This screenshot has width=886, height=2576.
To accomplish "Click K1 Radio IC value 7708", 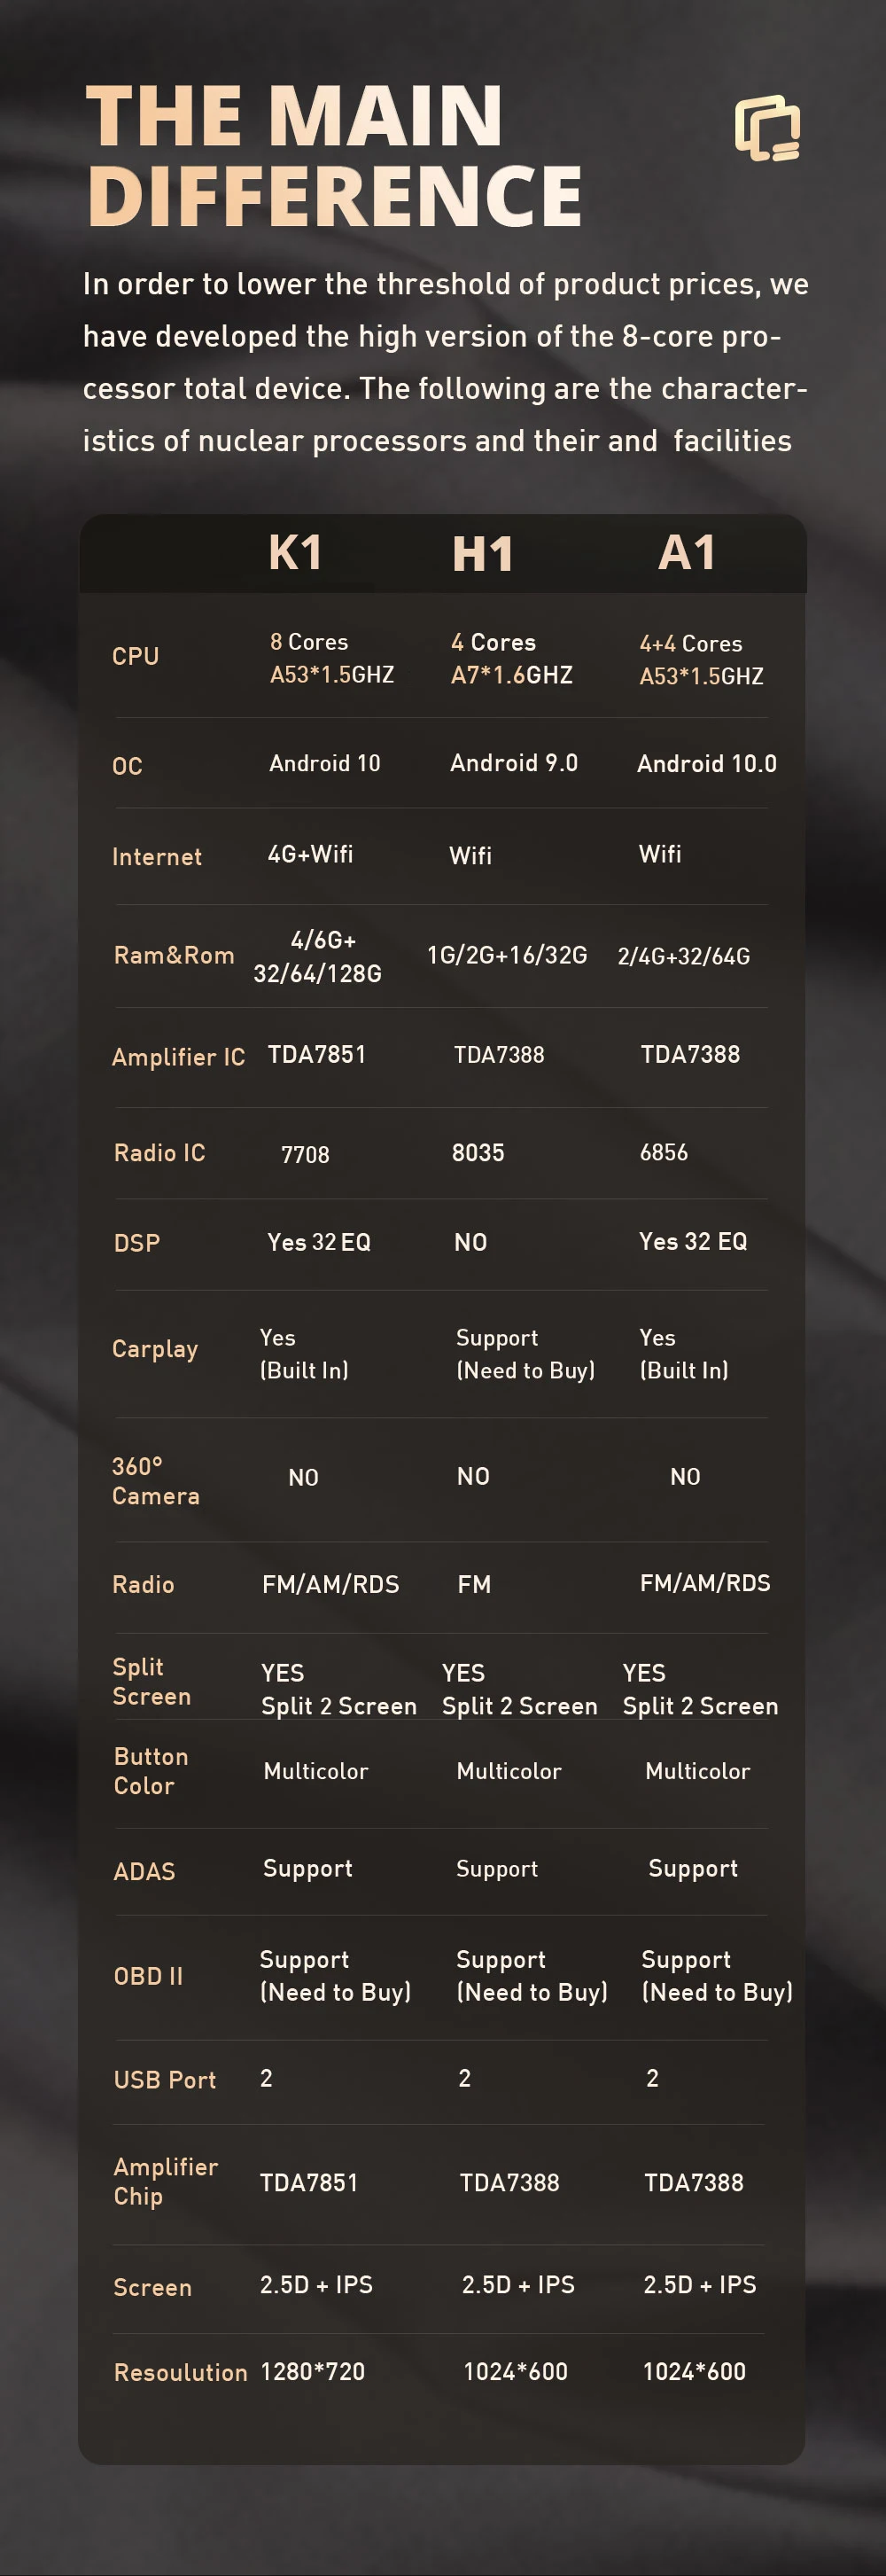I will pos(305,1155).
